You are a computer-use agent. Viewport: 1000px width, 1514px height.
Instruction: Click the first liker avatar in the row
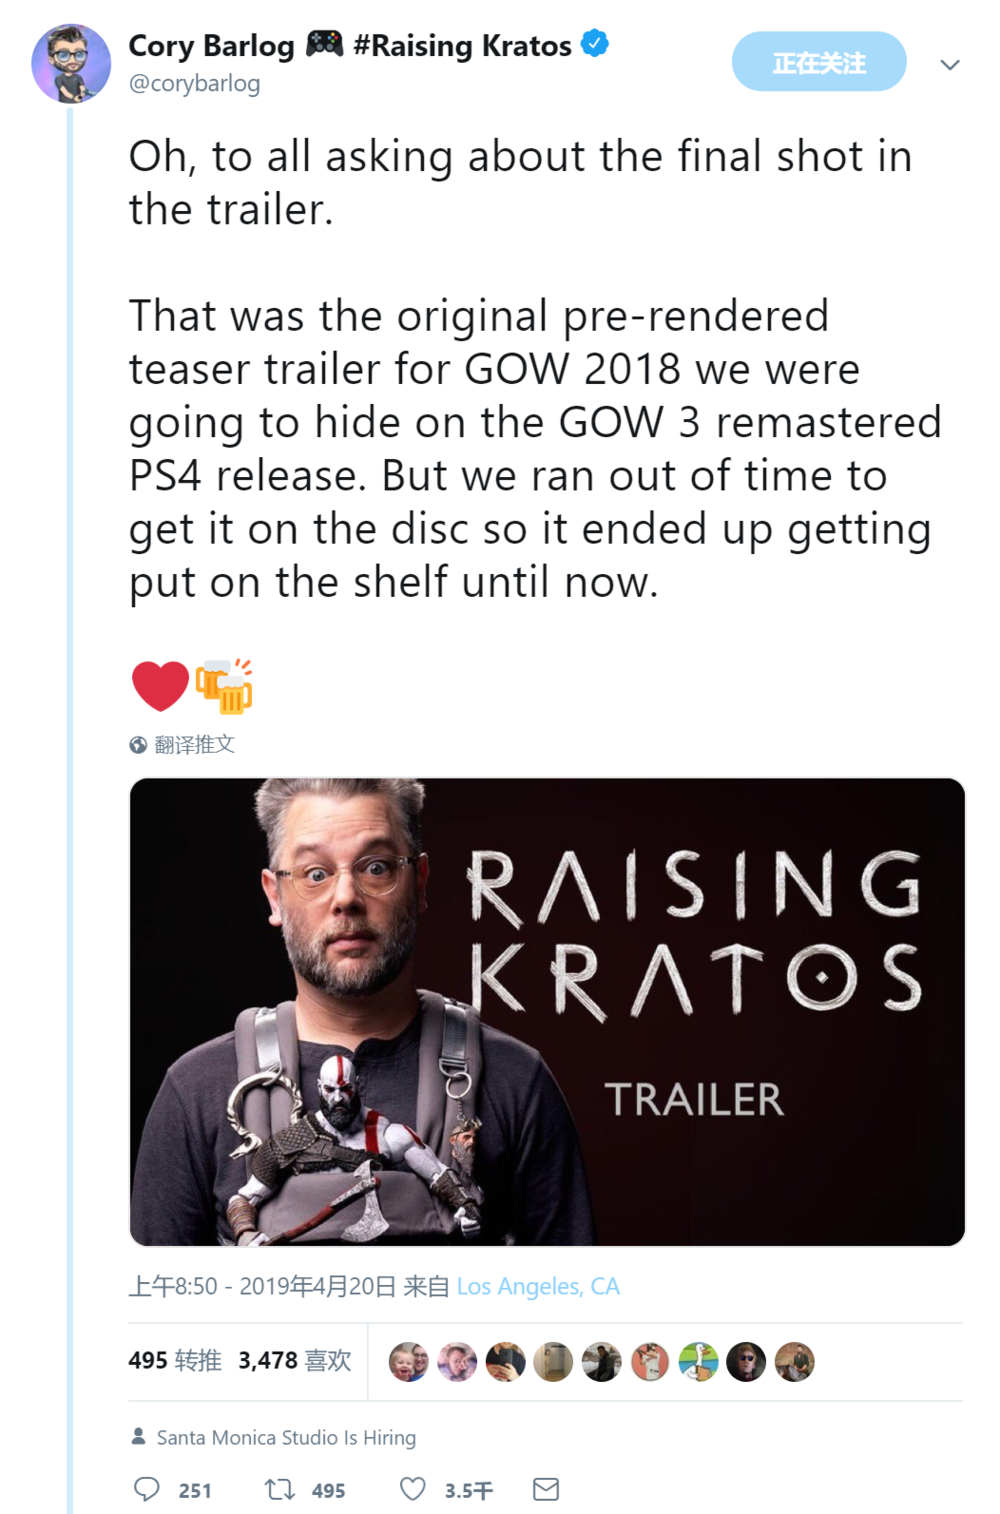tap(408, 1361)
